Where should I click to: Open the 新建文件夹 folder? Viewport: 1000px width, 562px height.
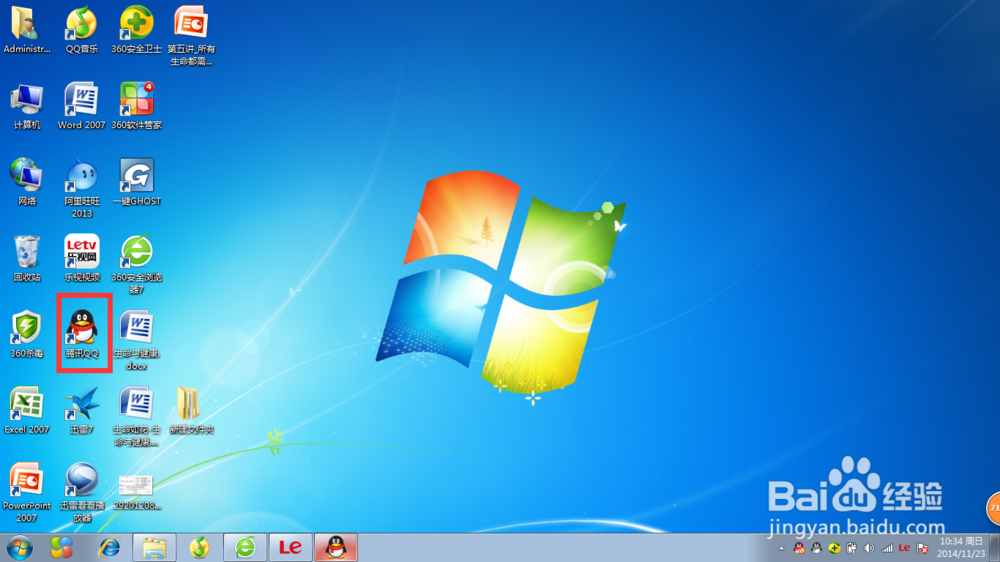click(x=191, y=410)
